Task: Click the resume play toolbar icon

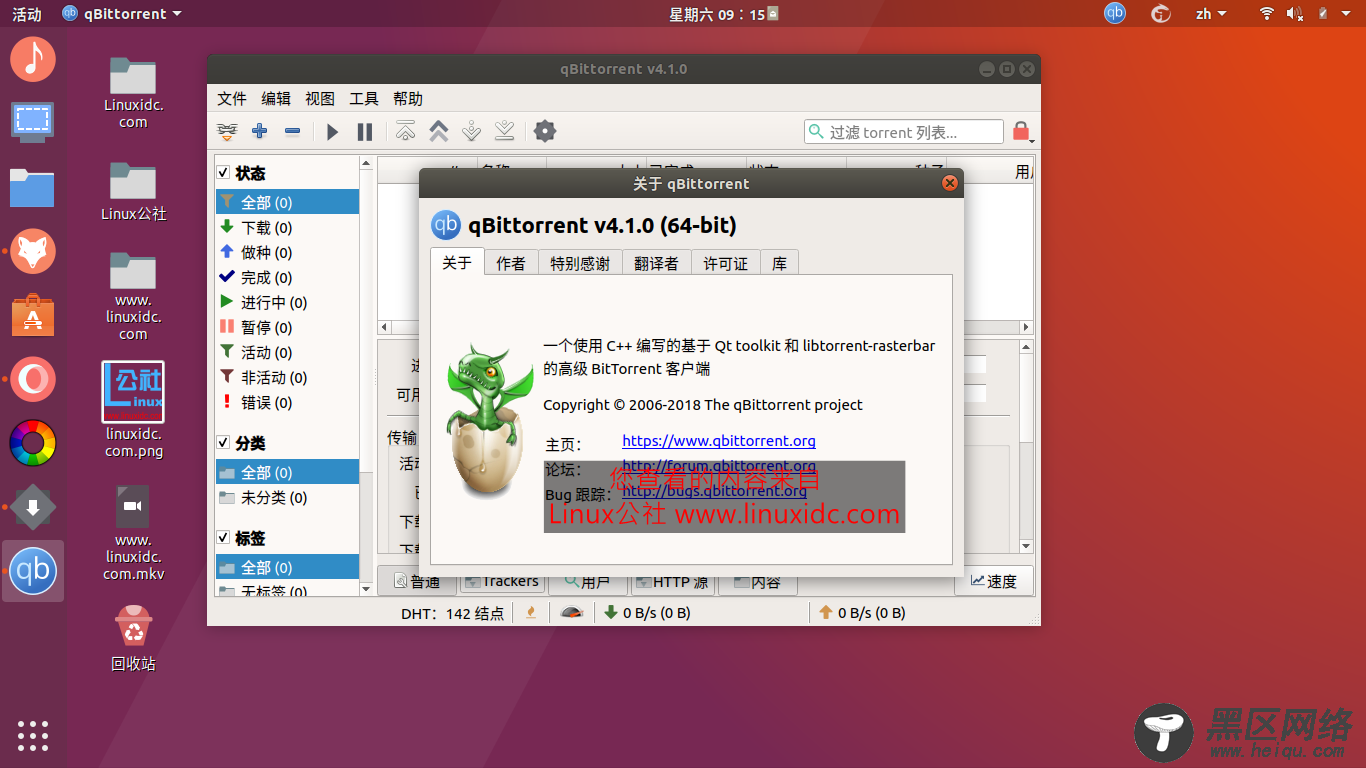Action: pyautogui.click(x=333, y=131)
